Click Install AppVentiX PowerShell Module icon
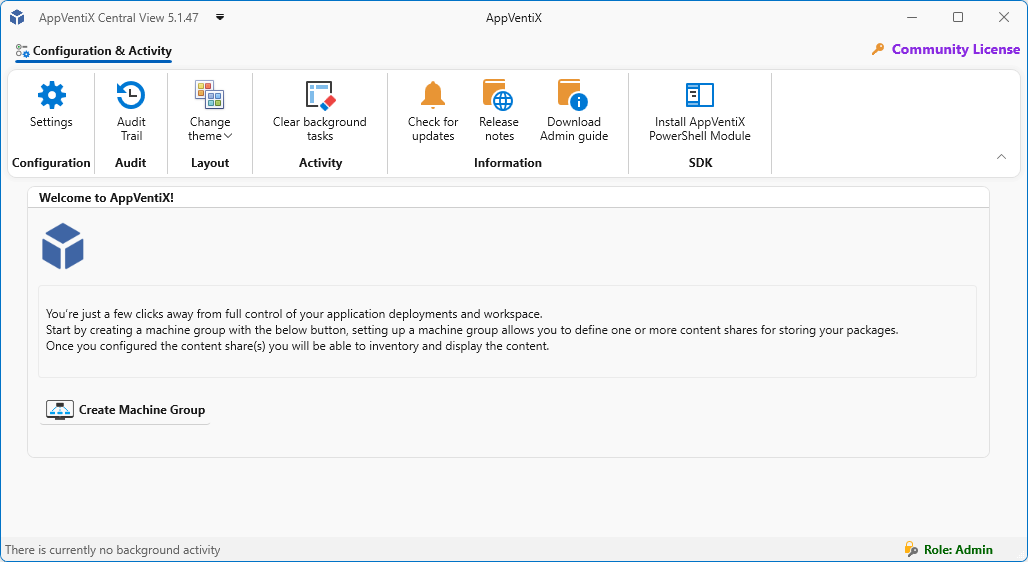Image resolution: width=1028 pixels, height=562 pixels. (700, 95)
